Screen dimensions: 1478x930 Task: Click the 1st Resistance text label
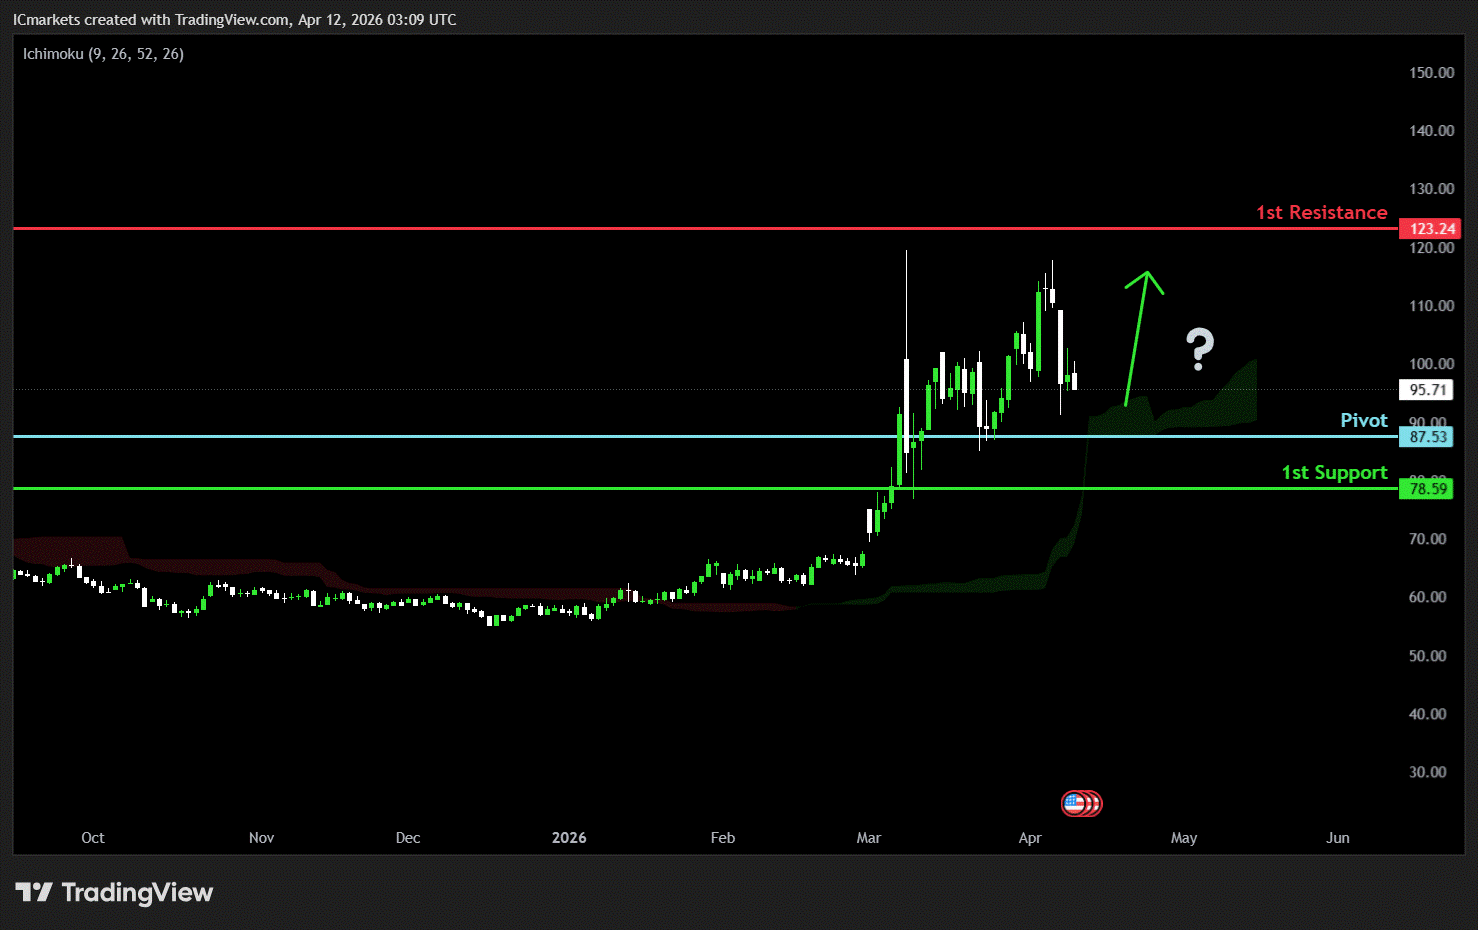click(x=1321, y=212)
